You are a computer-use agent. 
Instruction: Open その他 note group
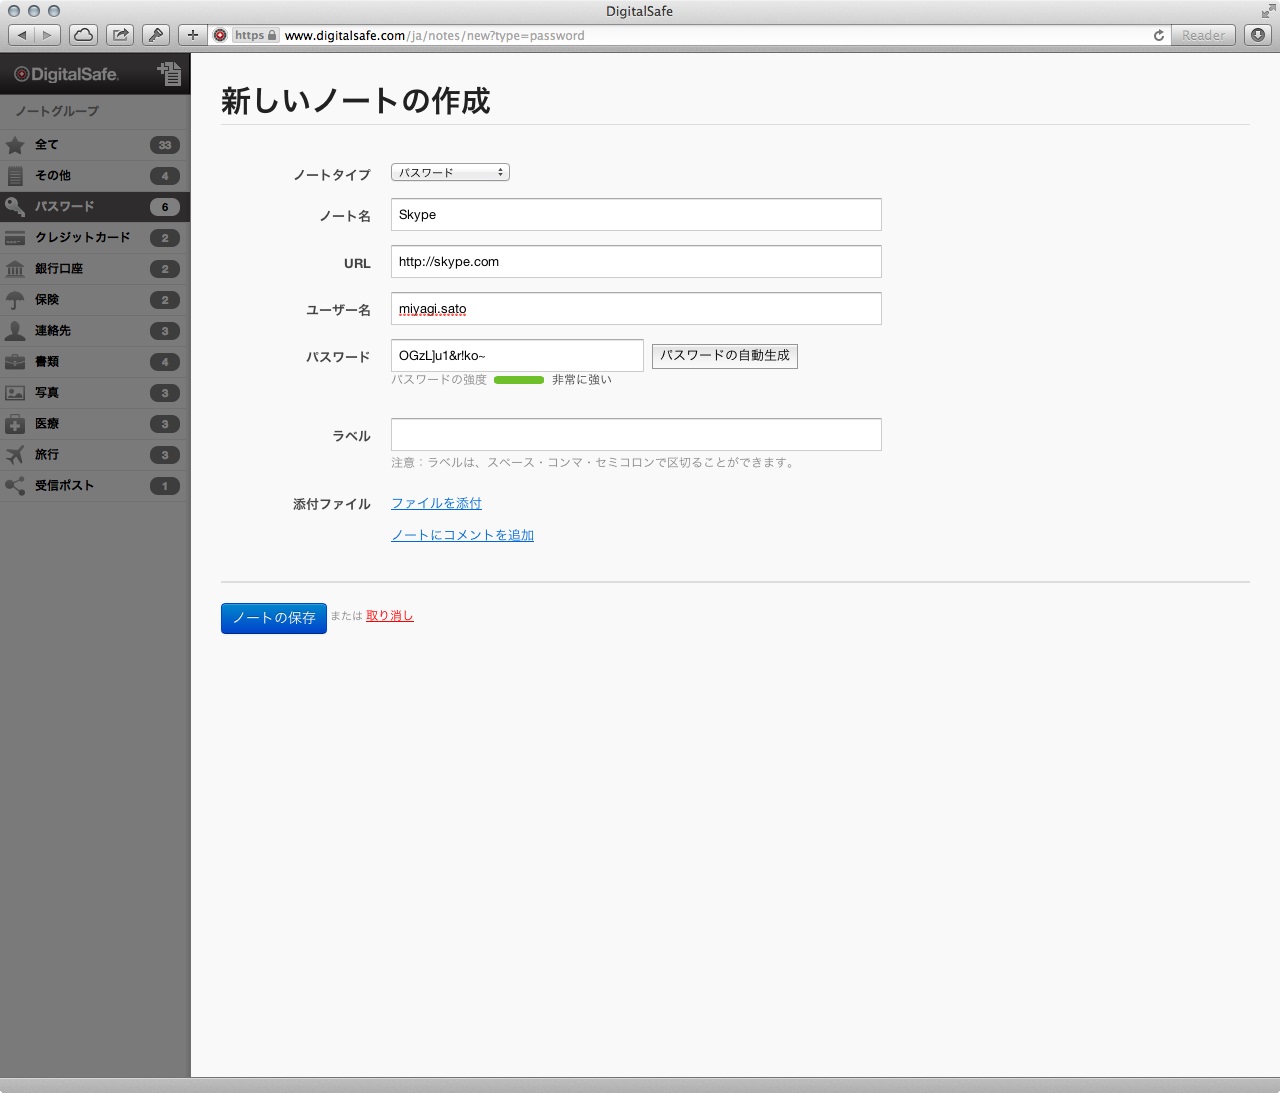[95, 176]
